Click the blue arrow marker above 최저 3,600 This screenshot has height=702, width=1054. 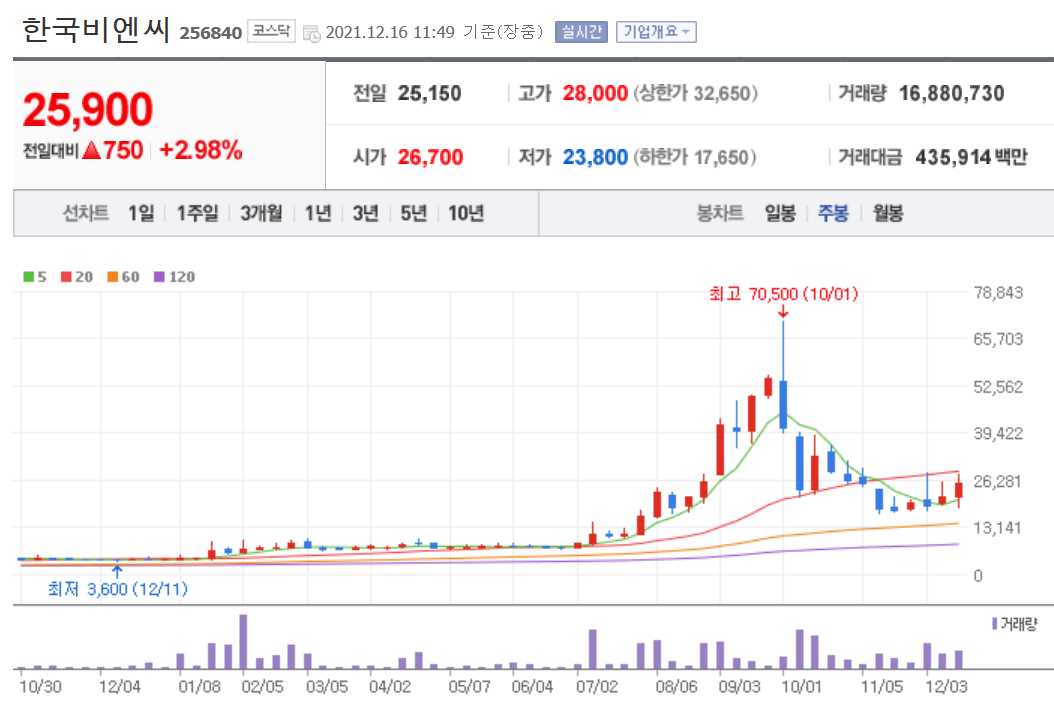tap(118, 568)
